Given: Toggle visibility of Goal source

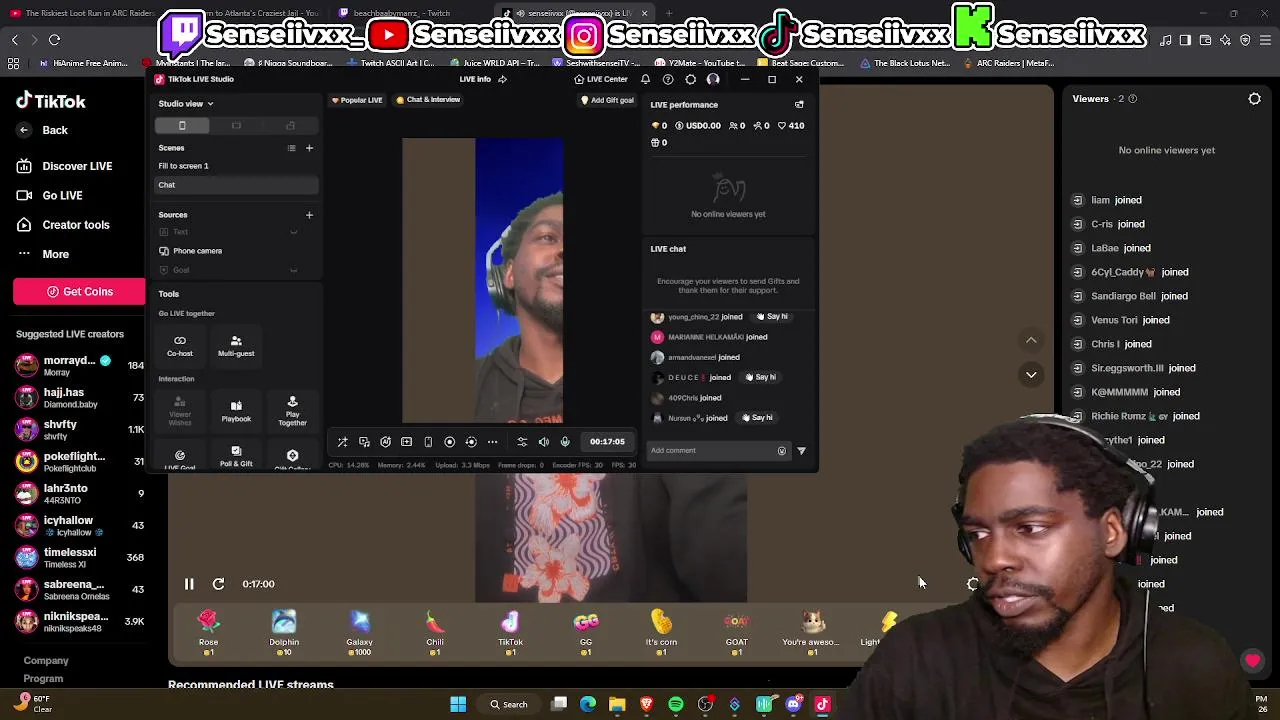Looking at the screenshot, I should pos(293,270).
